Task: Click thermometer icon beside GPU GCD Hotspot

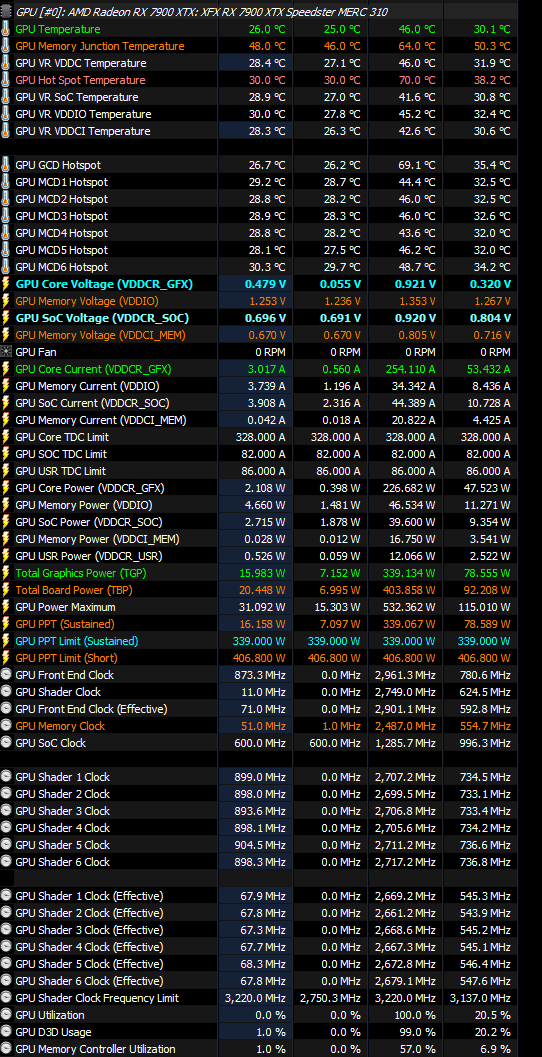Action: coord(7,164)
